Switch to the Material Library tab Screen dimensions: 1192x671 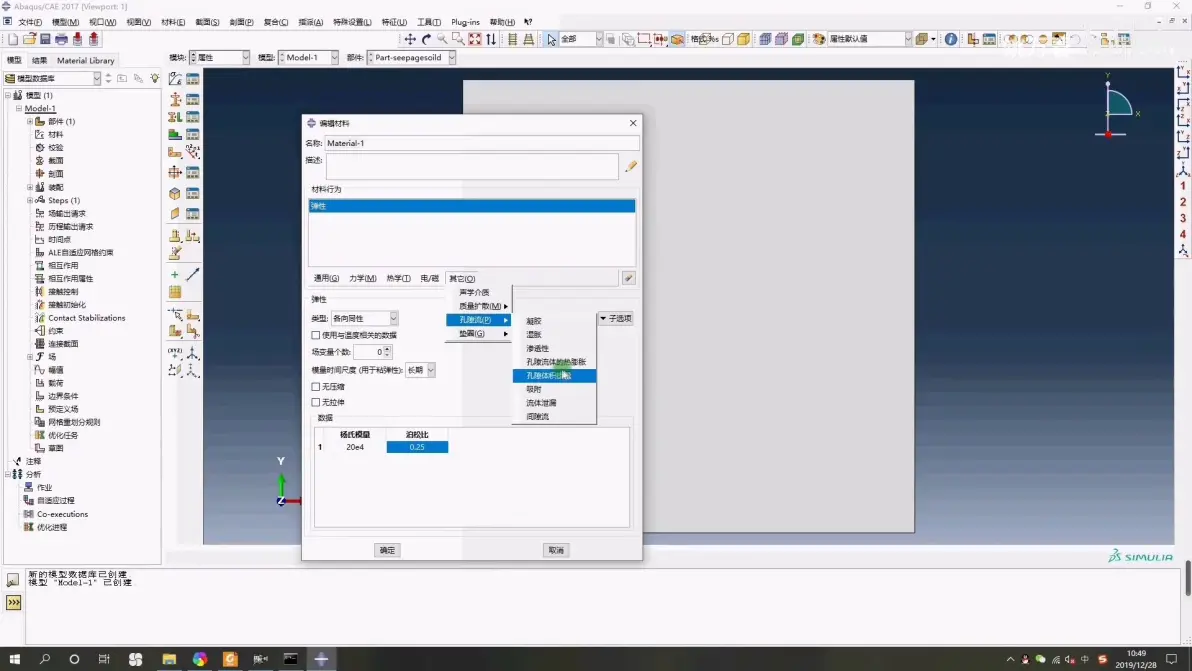coord(86,60)
